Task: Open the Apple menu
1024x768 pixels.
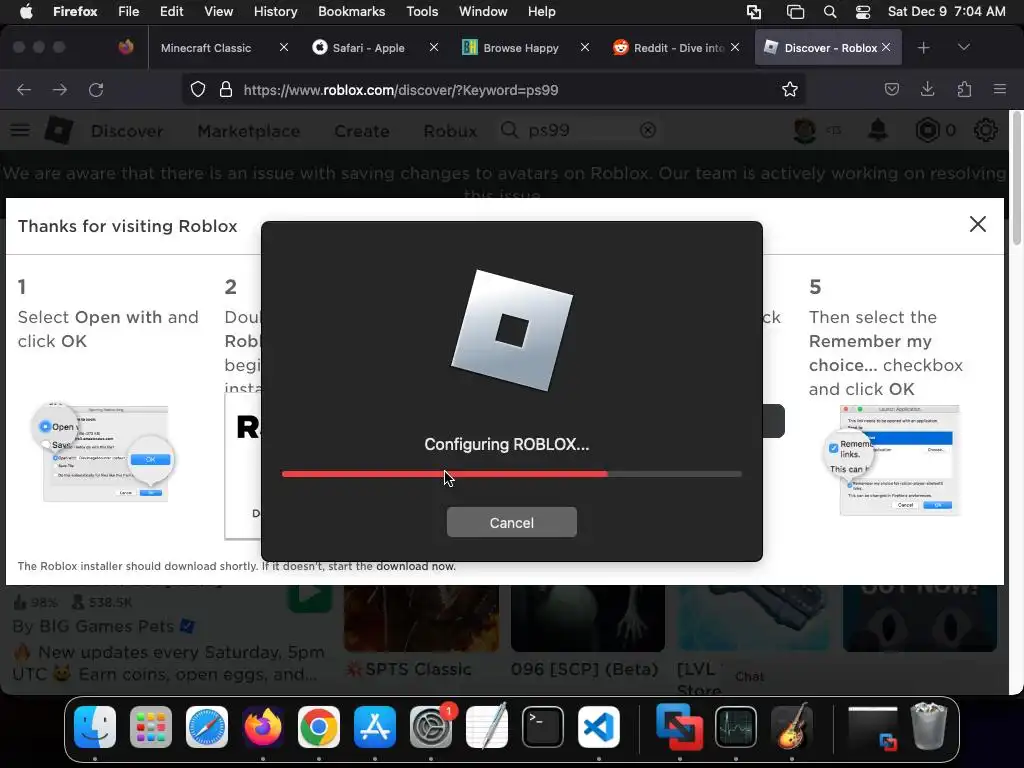Action: 26,11
